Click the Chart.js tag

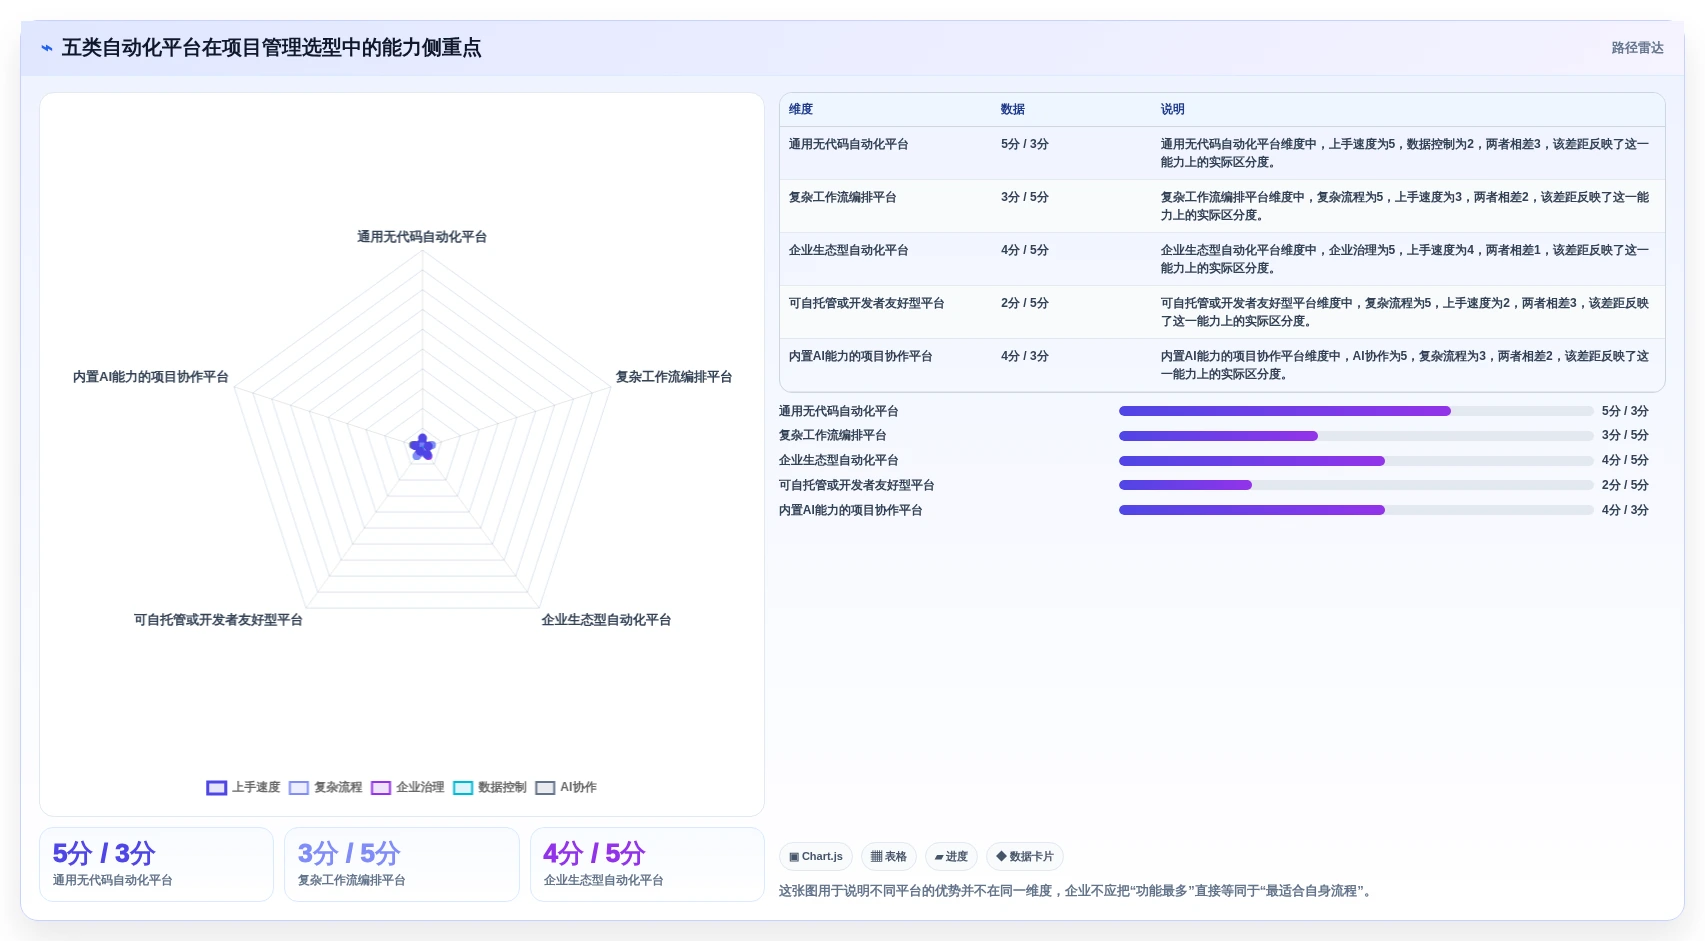tap(816, 857)
